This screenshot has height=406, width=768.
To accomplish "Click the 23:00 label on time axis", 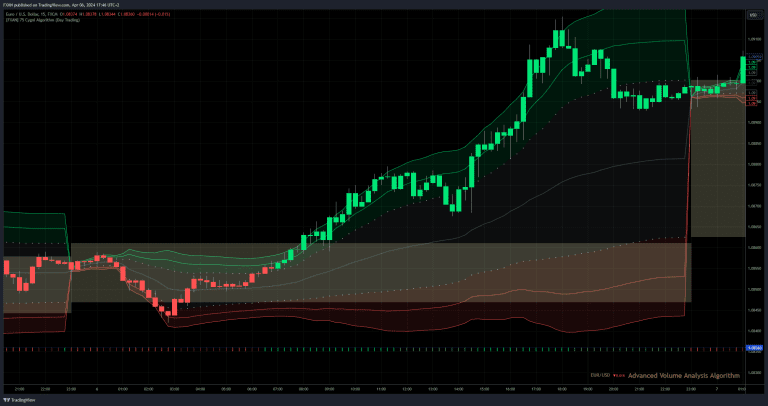I will point(71,389).
